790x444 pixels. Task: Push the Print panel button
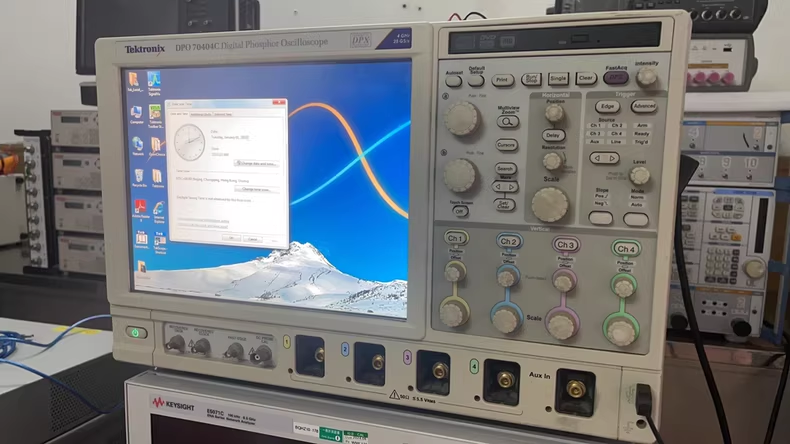coord(502,80)
